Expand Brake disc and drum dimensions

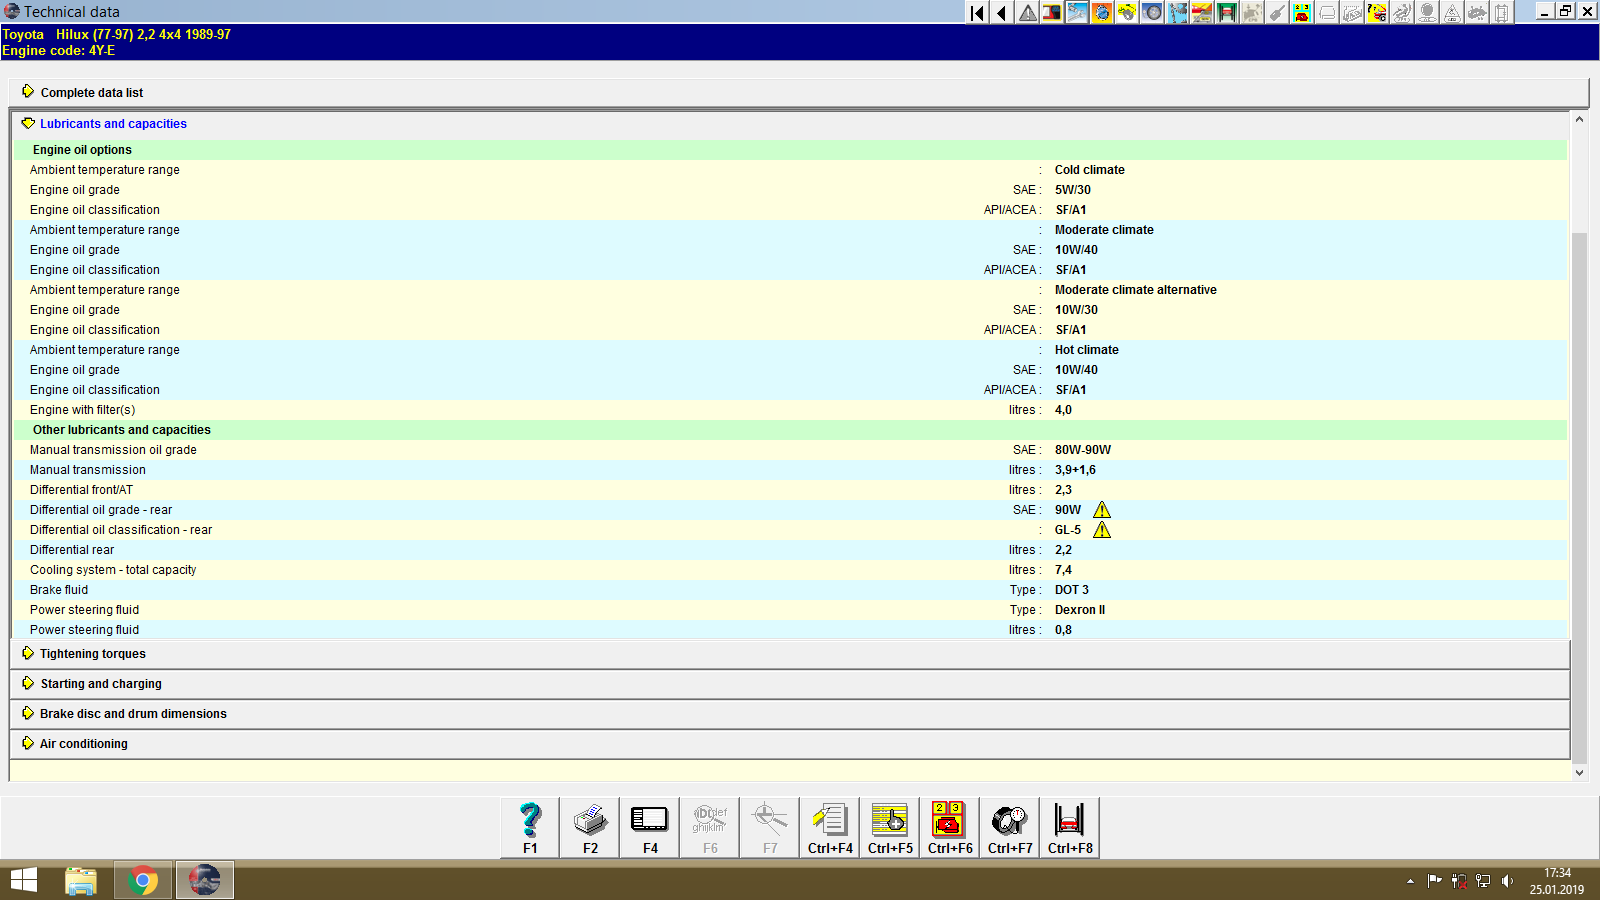[x=132, y=713]
